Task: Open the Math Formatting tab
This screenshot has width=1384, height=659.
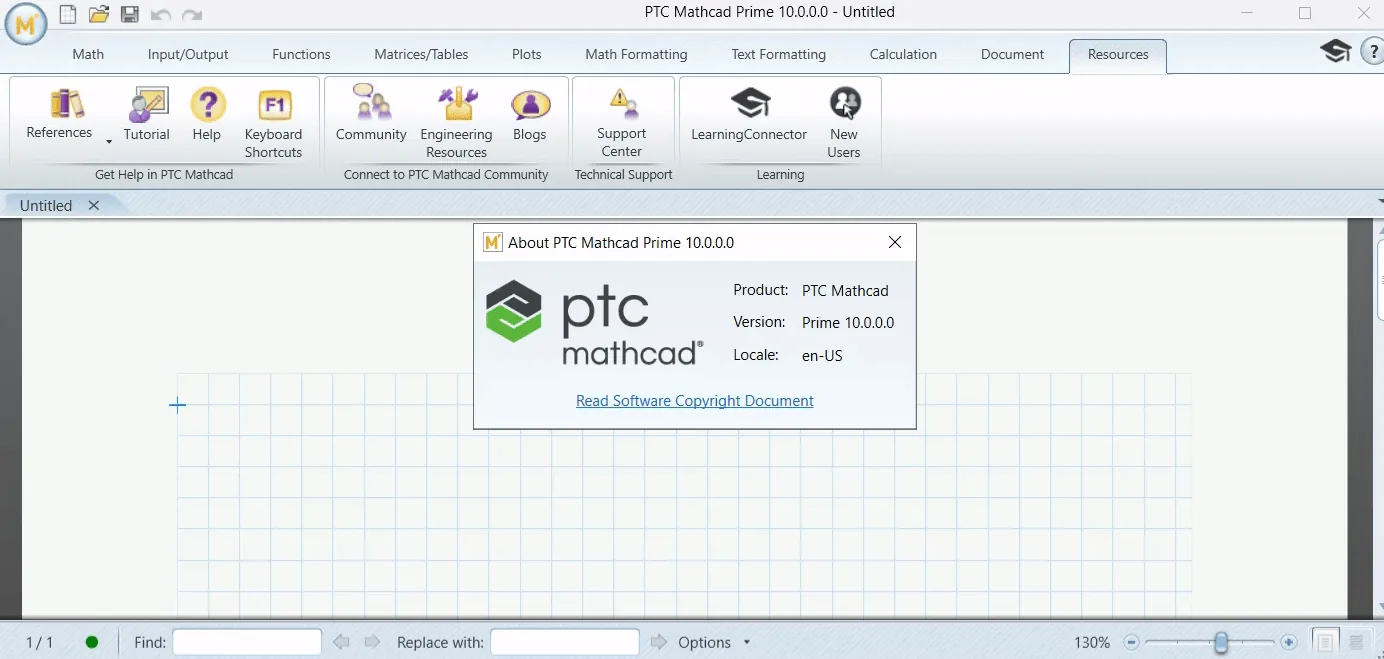Action: pyautogui.click(x=636, y=54)
